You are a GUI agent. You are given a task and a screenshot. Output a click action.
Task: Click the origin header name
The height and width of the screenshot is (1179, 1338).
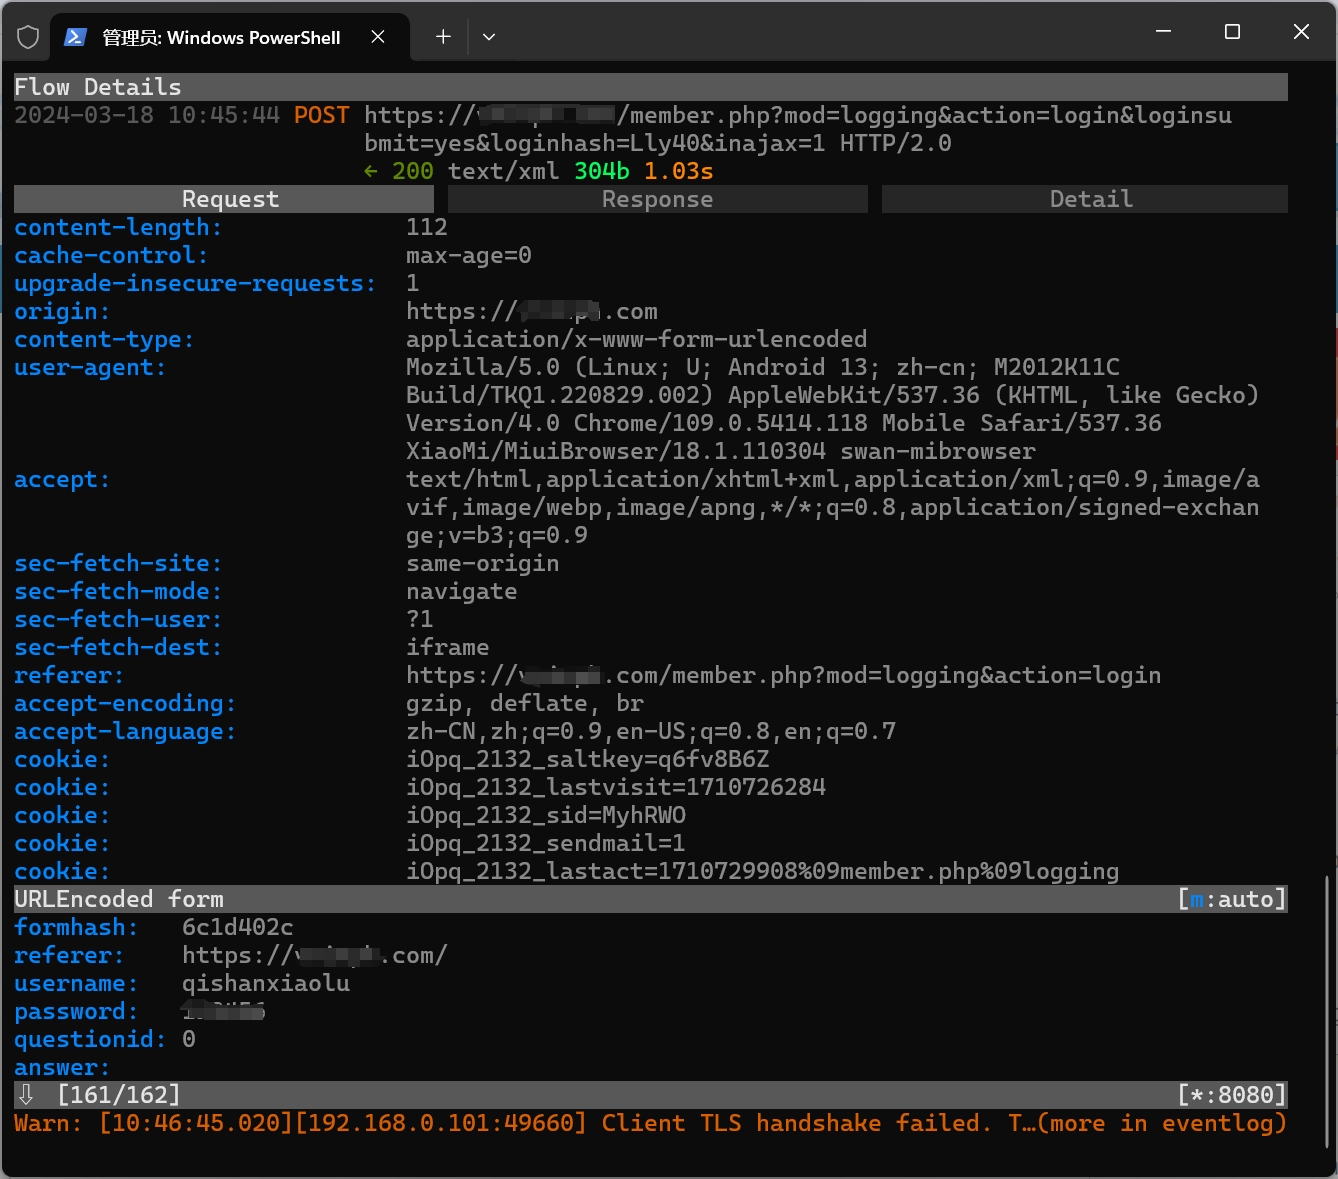pyautogui.click(x=62, y=311)
